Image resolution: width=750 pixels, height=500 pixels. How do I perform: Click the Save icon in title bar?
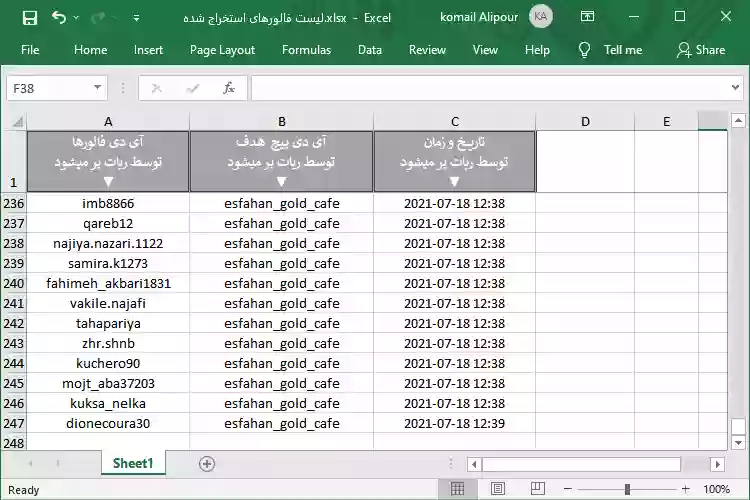29,17
